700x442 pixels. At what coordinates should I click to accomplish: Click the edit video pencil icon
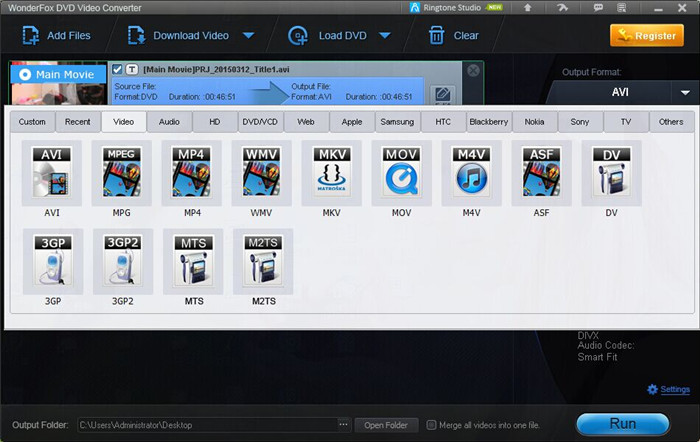[442, 94]
